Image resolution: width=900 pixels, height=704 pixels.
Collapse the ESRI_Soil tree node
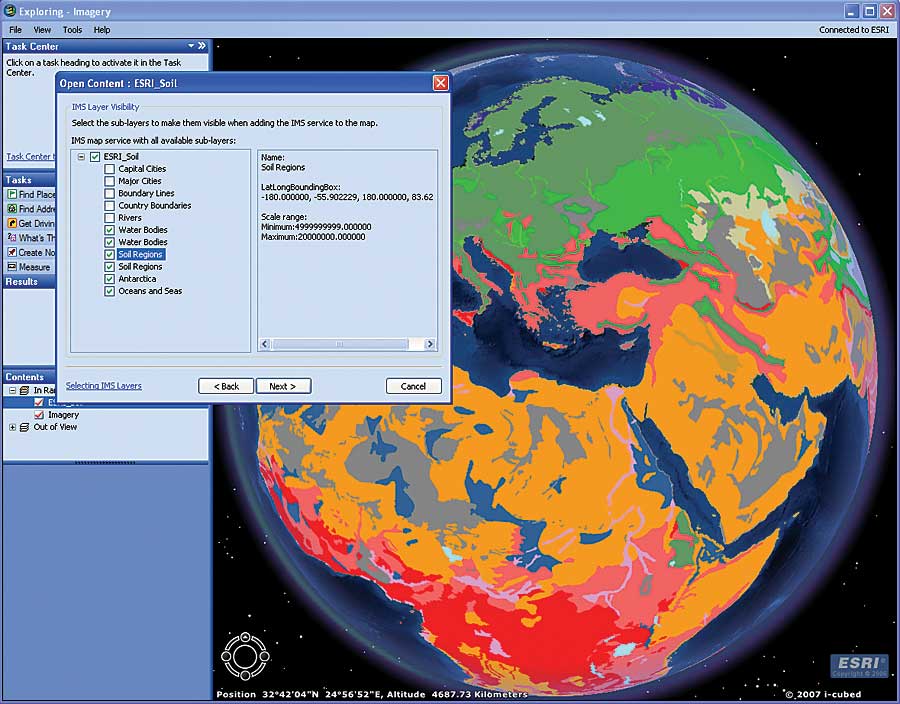[x=82, y=157]
